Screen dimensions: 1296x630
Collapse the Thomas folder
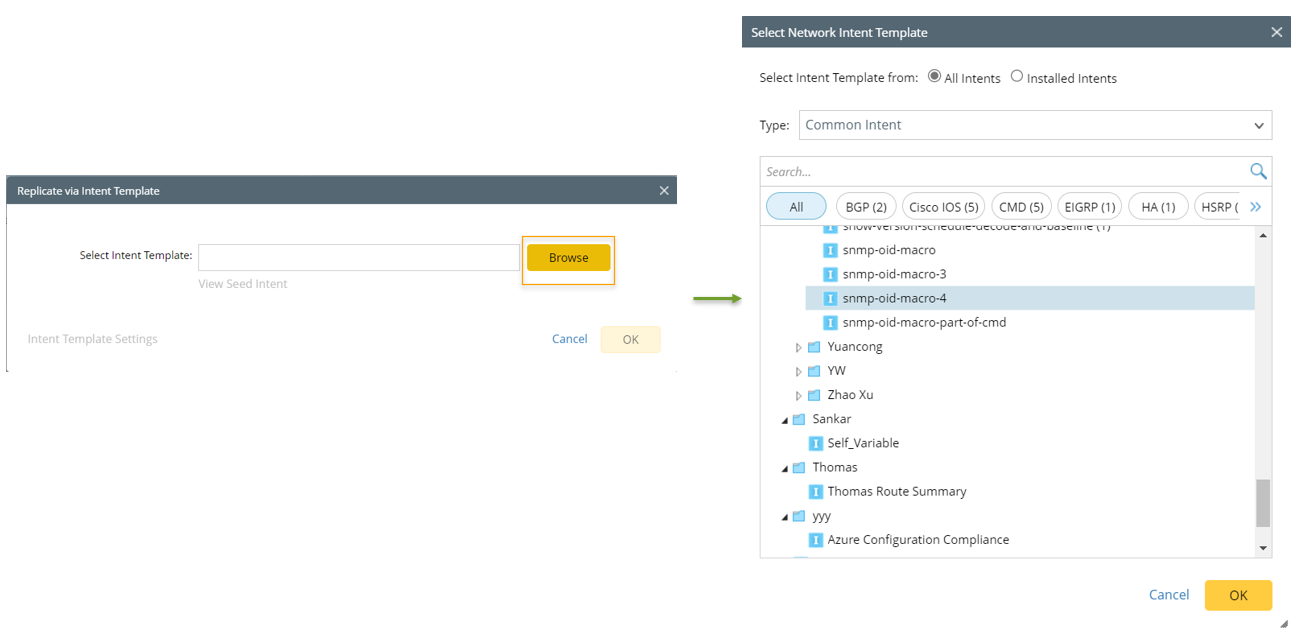click(x=785, y=468)
